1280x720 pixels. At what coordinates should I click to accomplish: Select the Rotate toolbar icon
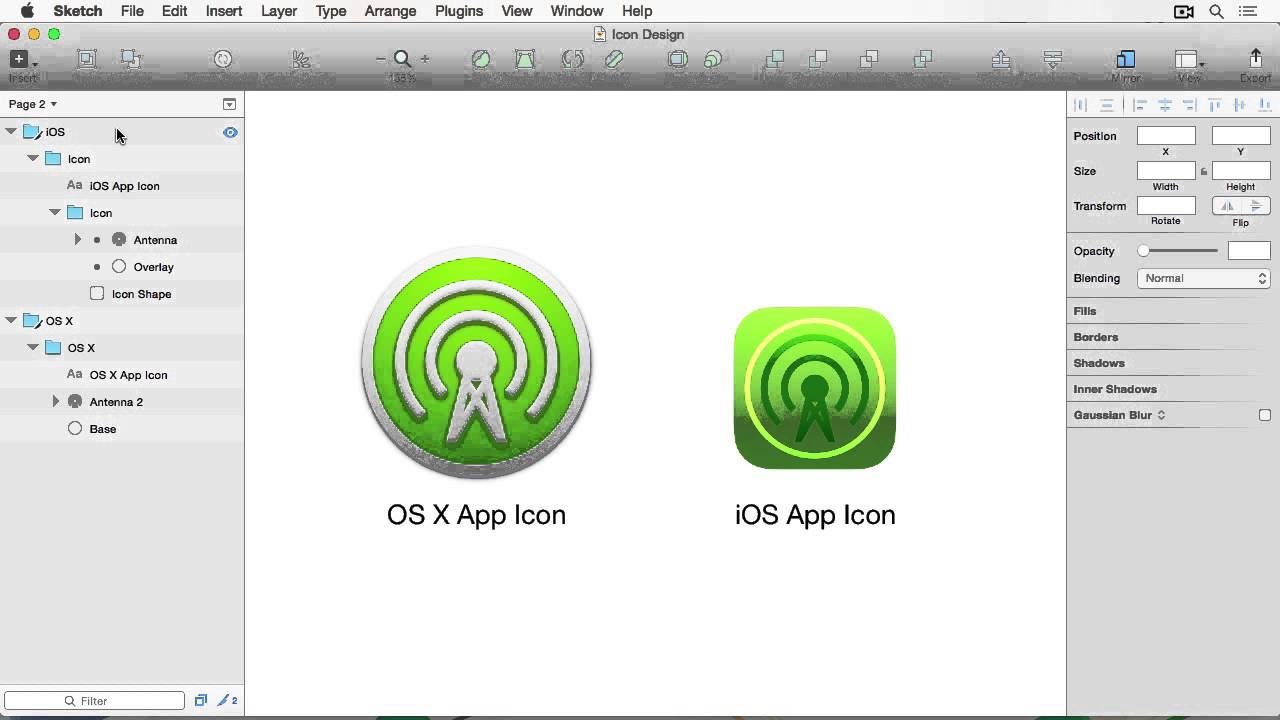pyautogui.click(x=572, y=60)
